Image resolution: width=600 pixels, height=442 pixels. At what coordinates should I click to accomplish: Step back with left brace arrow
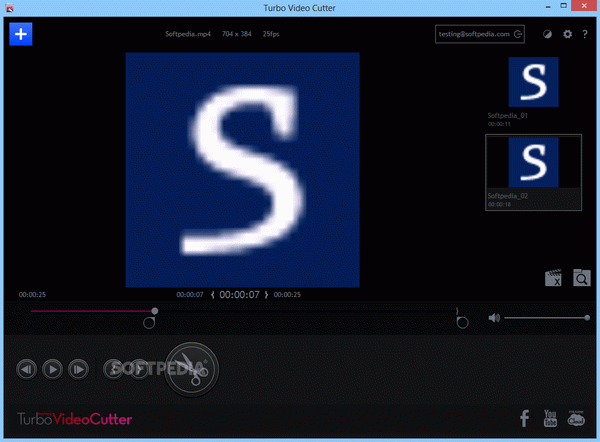(x=212, y=295)
